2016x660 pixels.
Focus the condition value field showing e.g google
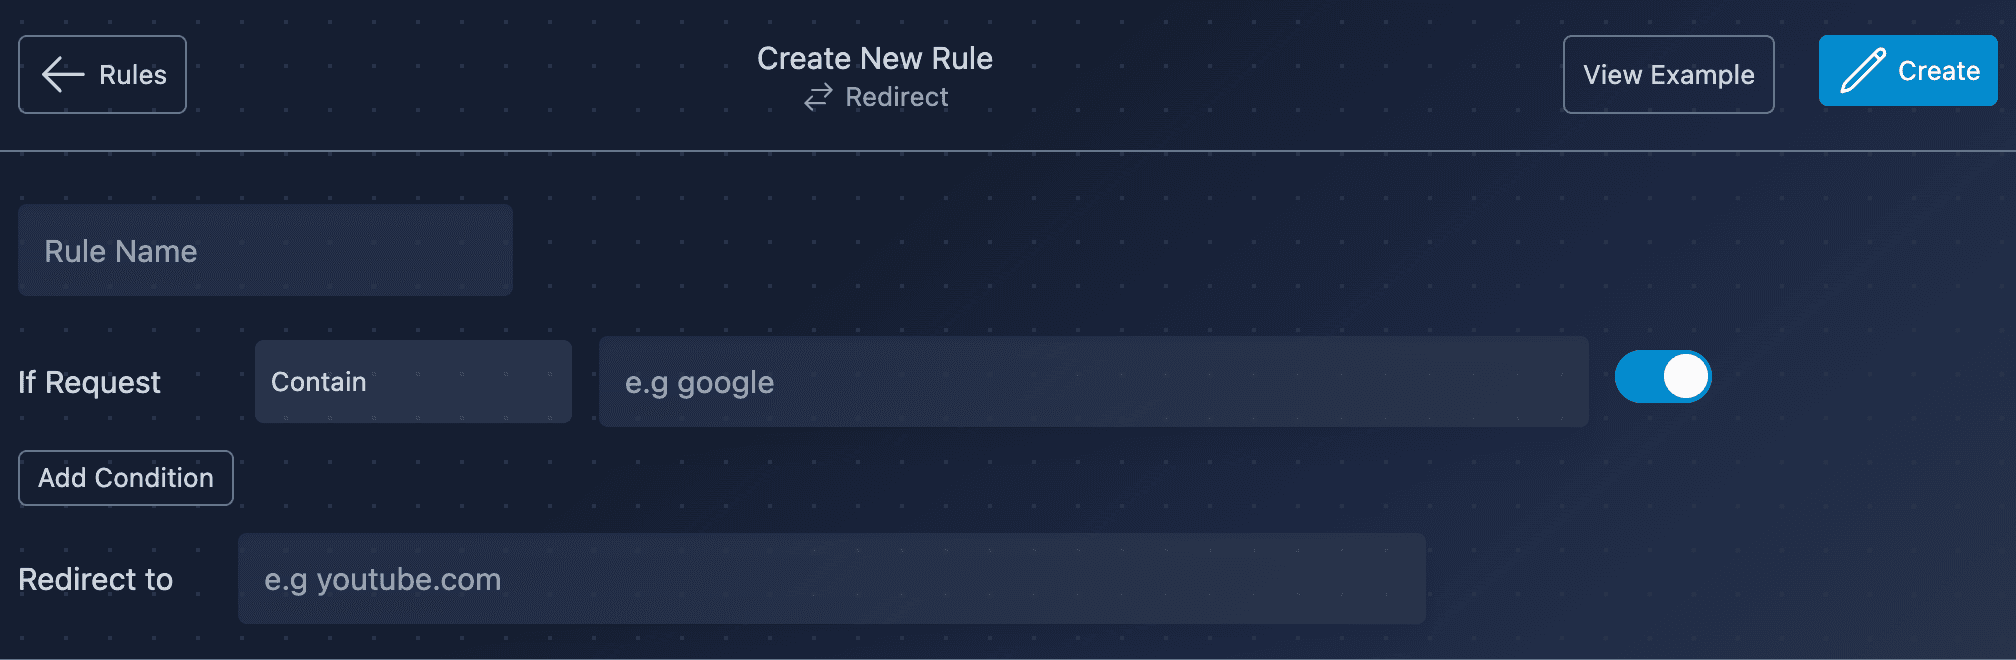(x=1093, y=381)
